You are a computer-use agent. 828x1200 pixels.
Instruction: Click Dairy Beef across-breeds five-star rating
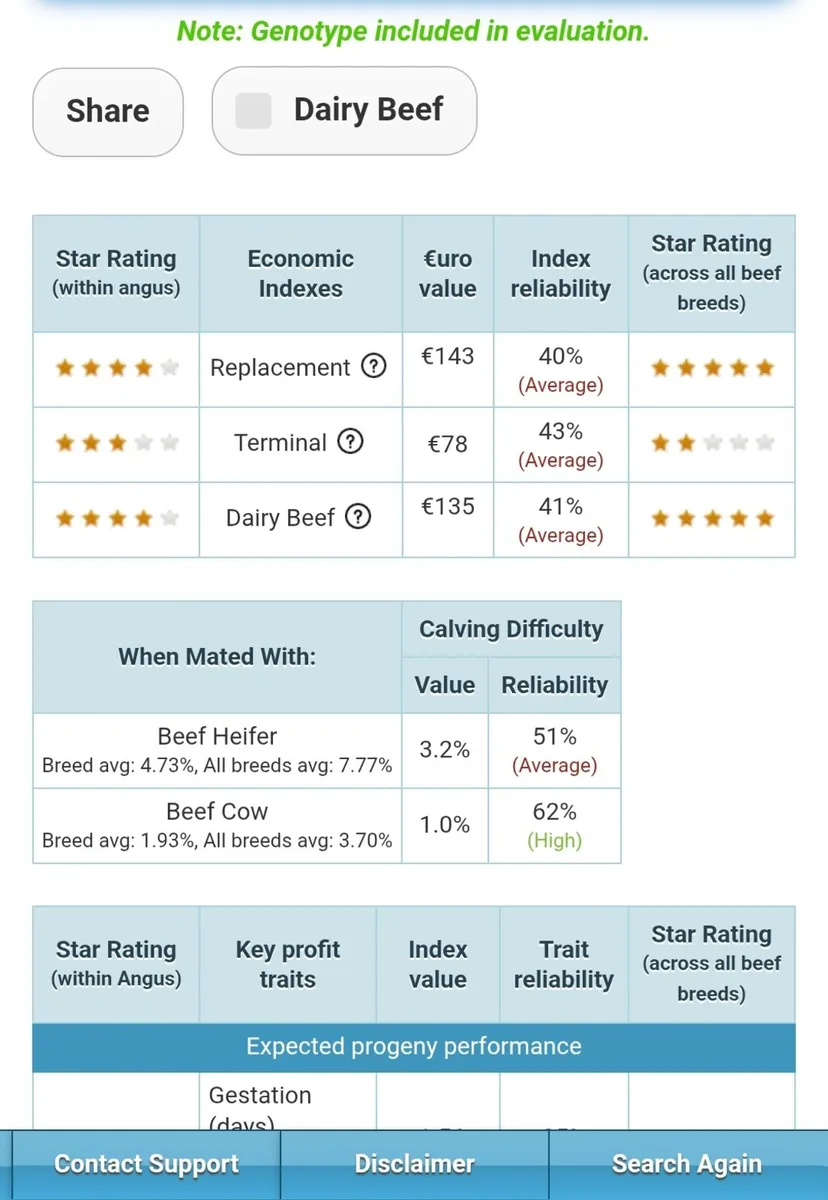(712, 518)
